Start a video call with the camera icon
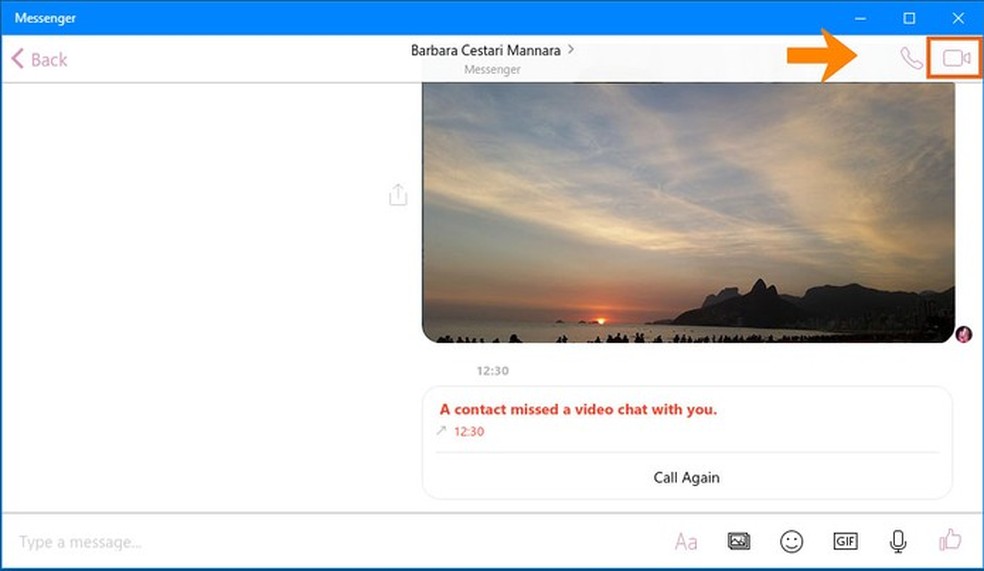984x571 pixels. coord(956,58)
